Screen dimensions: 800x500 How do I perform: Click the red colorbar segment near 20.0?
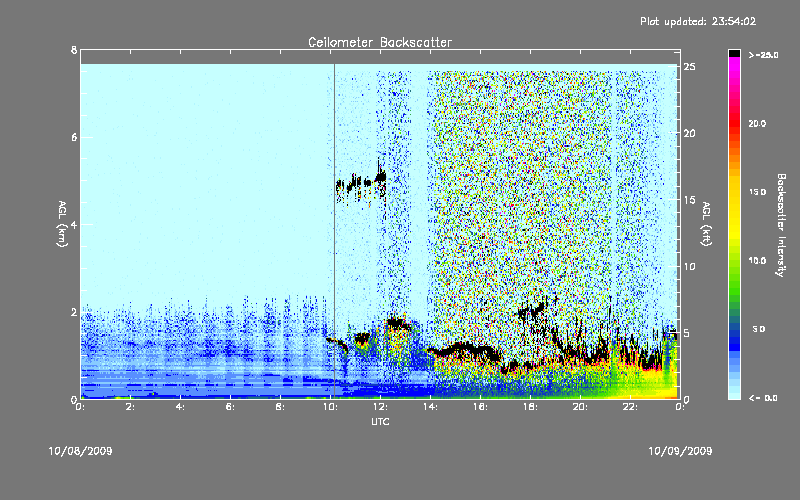734,123
